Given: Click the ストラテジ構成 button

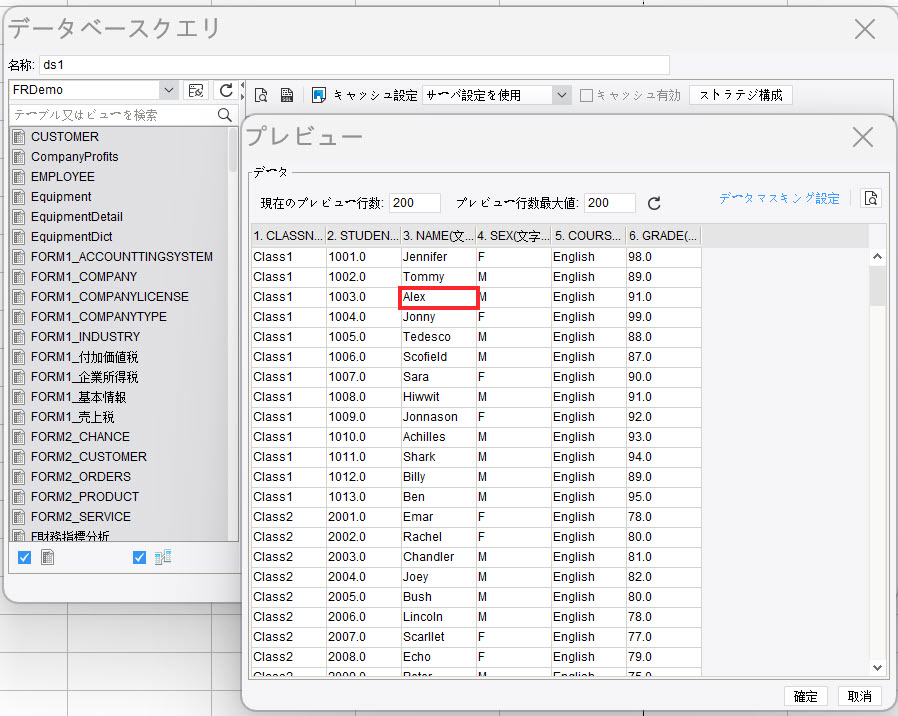Looking at the screenshot, I should (741, 95).
